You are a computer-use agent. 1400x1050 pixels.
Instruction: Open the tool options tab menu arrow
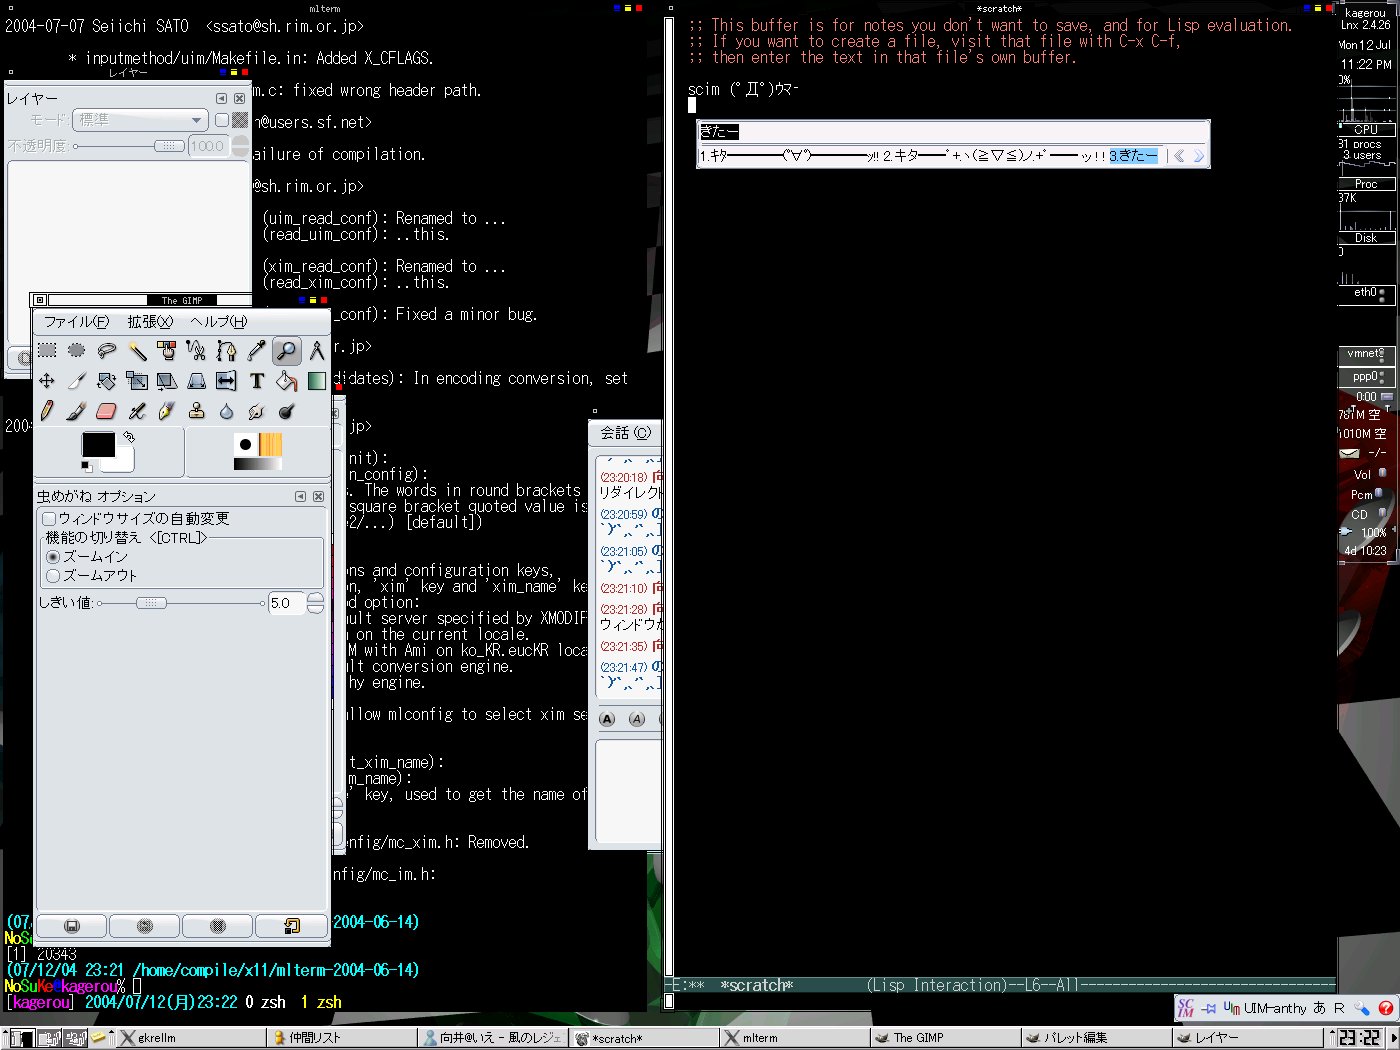(x=300, y=496)
